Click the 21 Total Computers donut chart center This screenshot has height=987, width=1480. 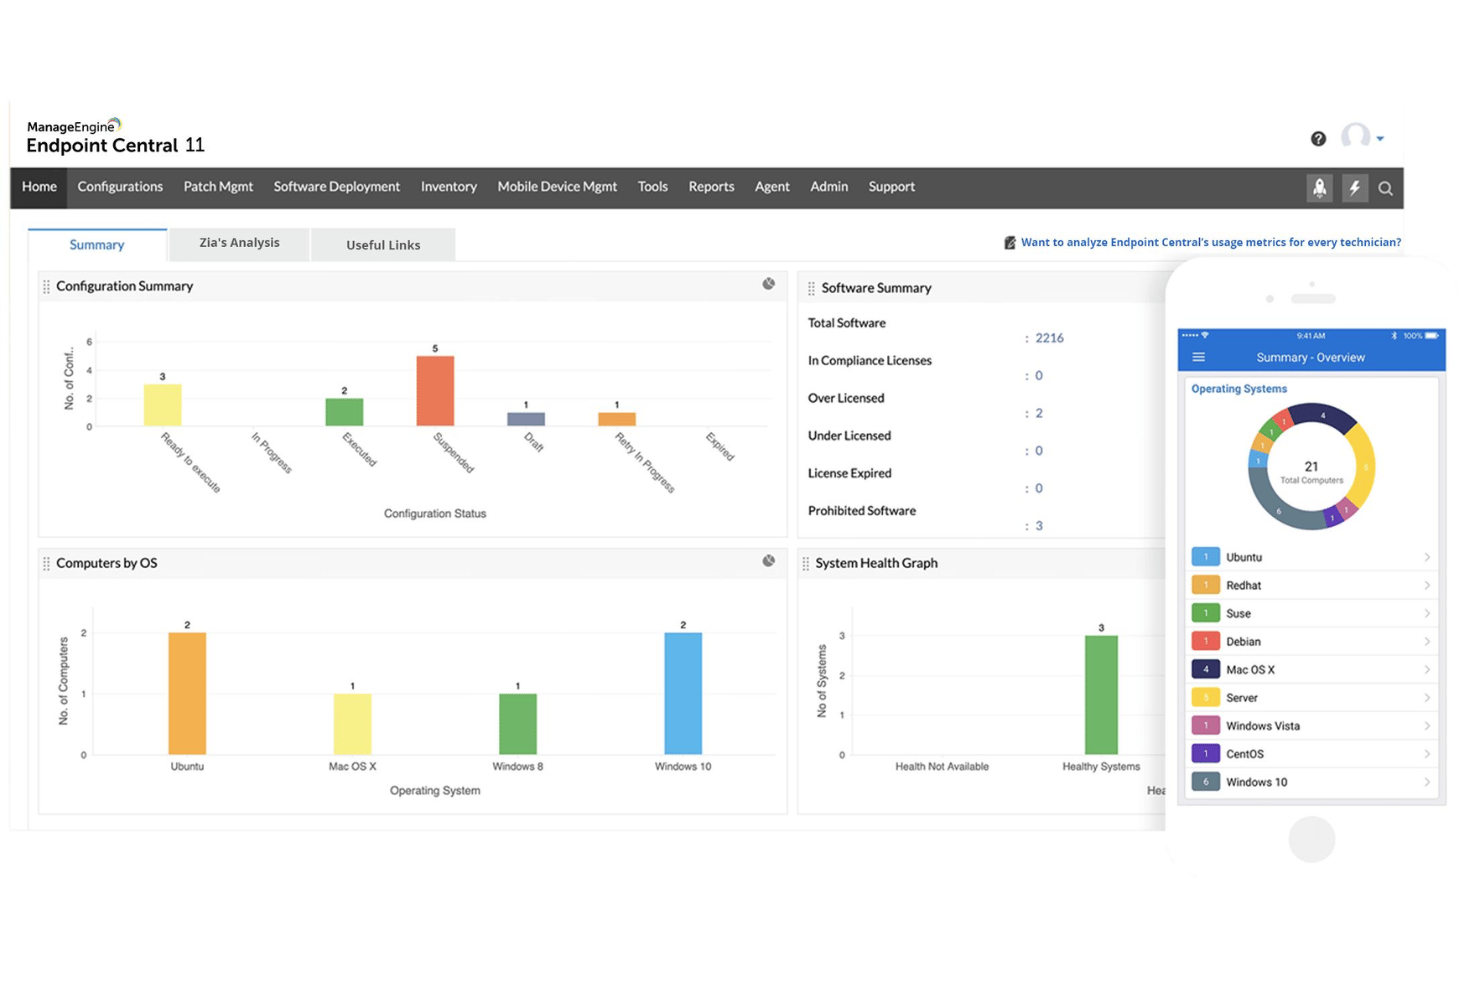pyautogui.click(x=1311, y=467)
